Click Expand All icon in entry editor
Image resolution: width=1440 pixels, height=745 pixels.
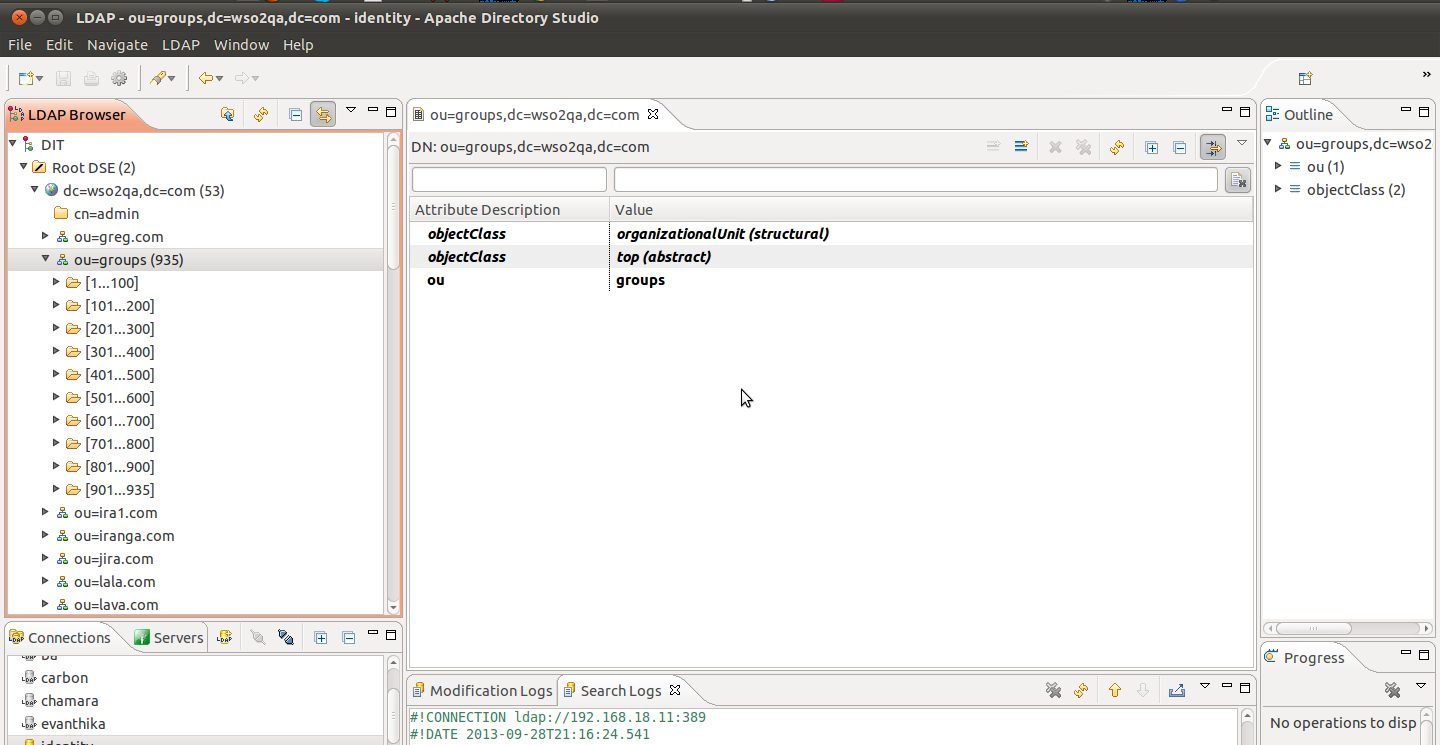pos(1151,147)
